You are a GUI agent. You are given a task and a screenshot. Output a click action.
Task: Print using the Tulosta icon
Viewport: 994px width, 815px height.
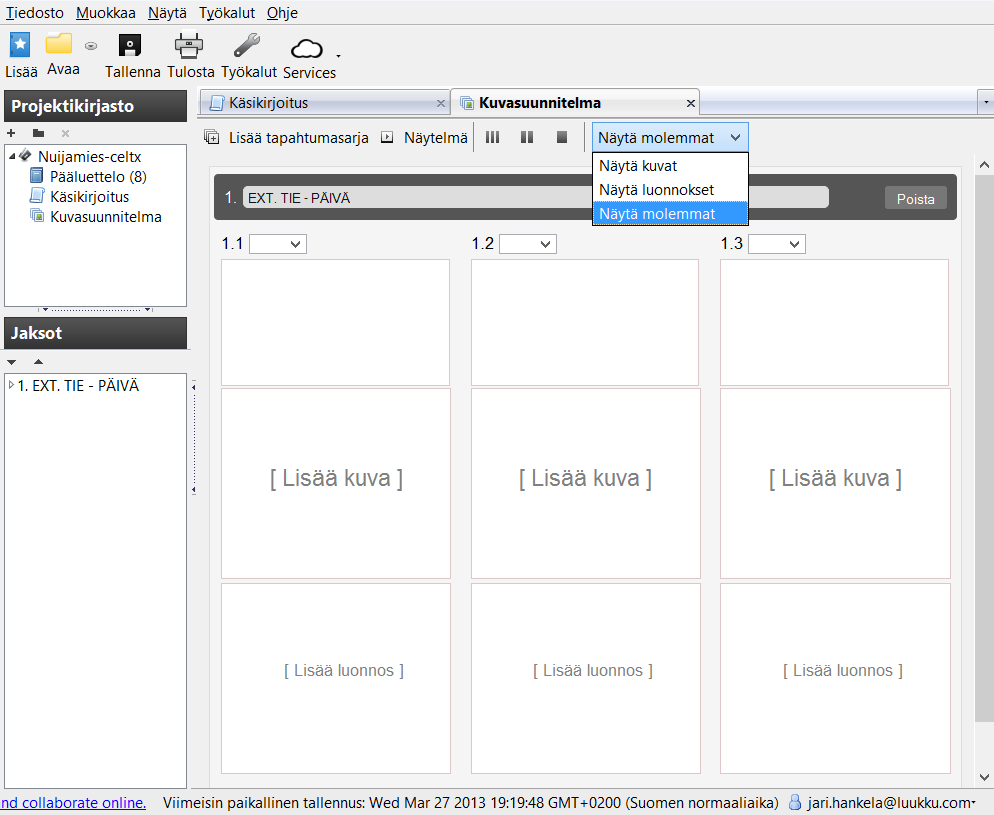coord(189,46)
